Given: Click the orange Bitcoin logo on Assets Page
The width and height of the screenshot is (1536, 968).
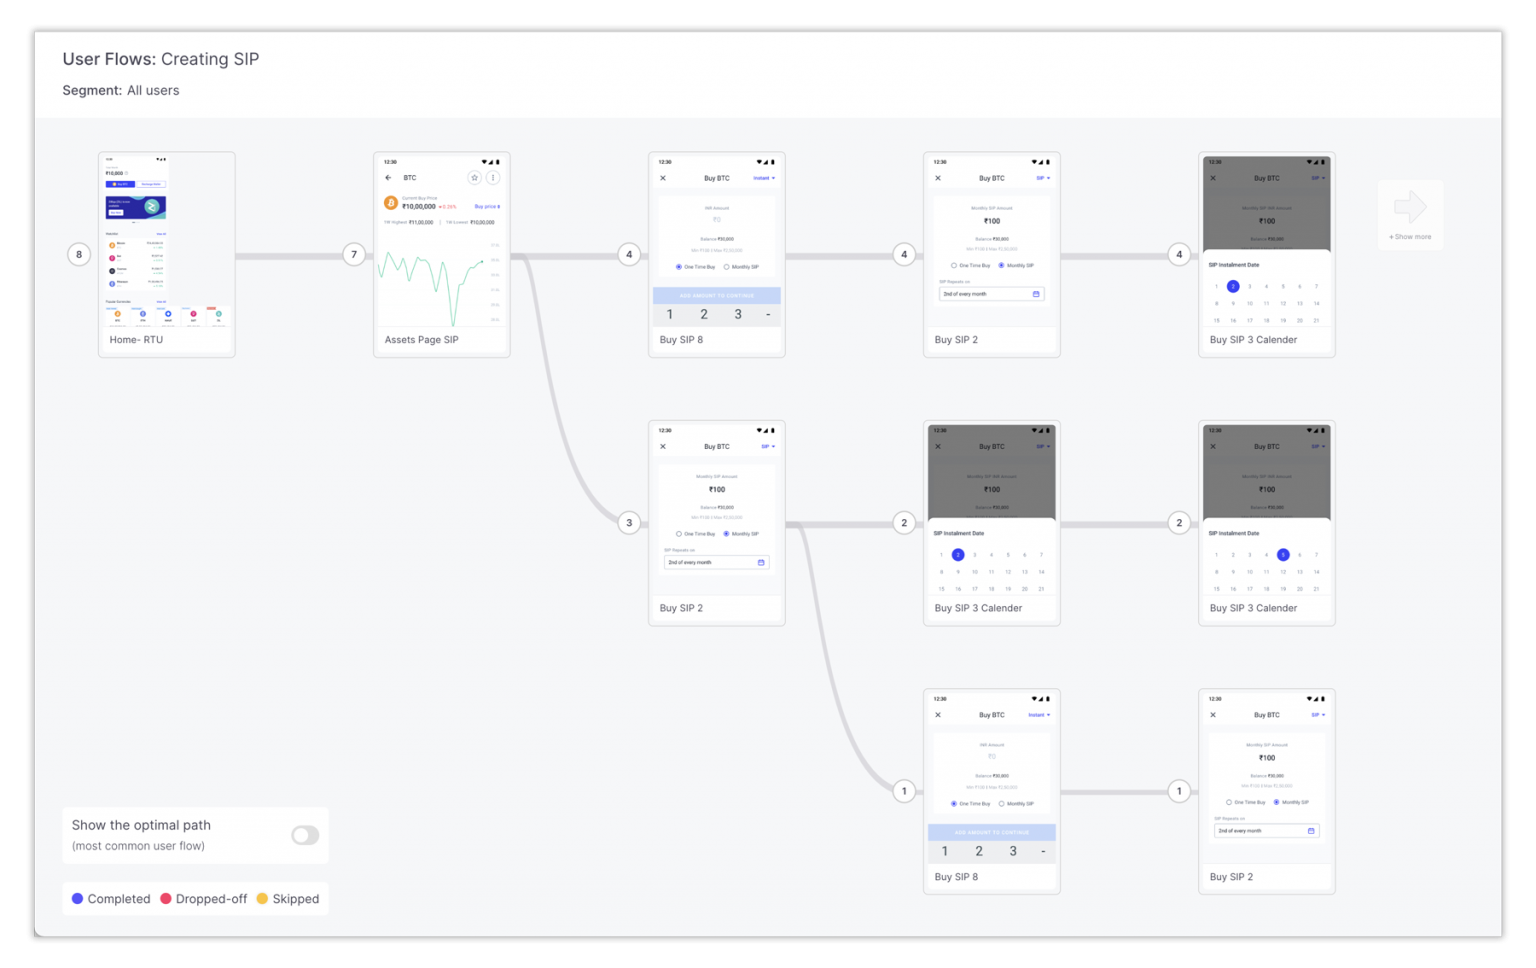Looking at the screenshot, I should click(x=391, y=203).
